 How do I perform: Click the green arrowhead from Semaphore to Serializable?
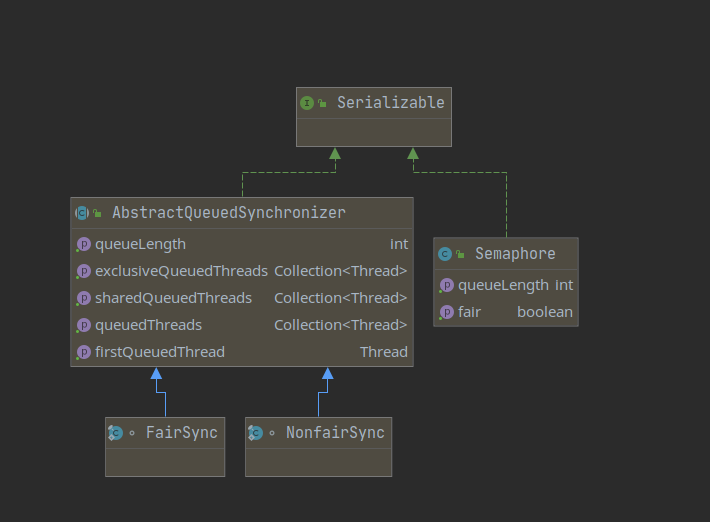coord(413,153)
